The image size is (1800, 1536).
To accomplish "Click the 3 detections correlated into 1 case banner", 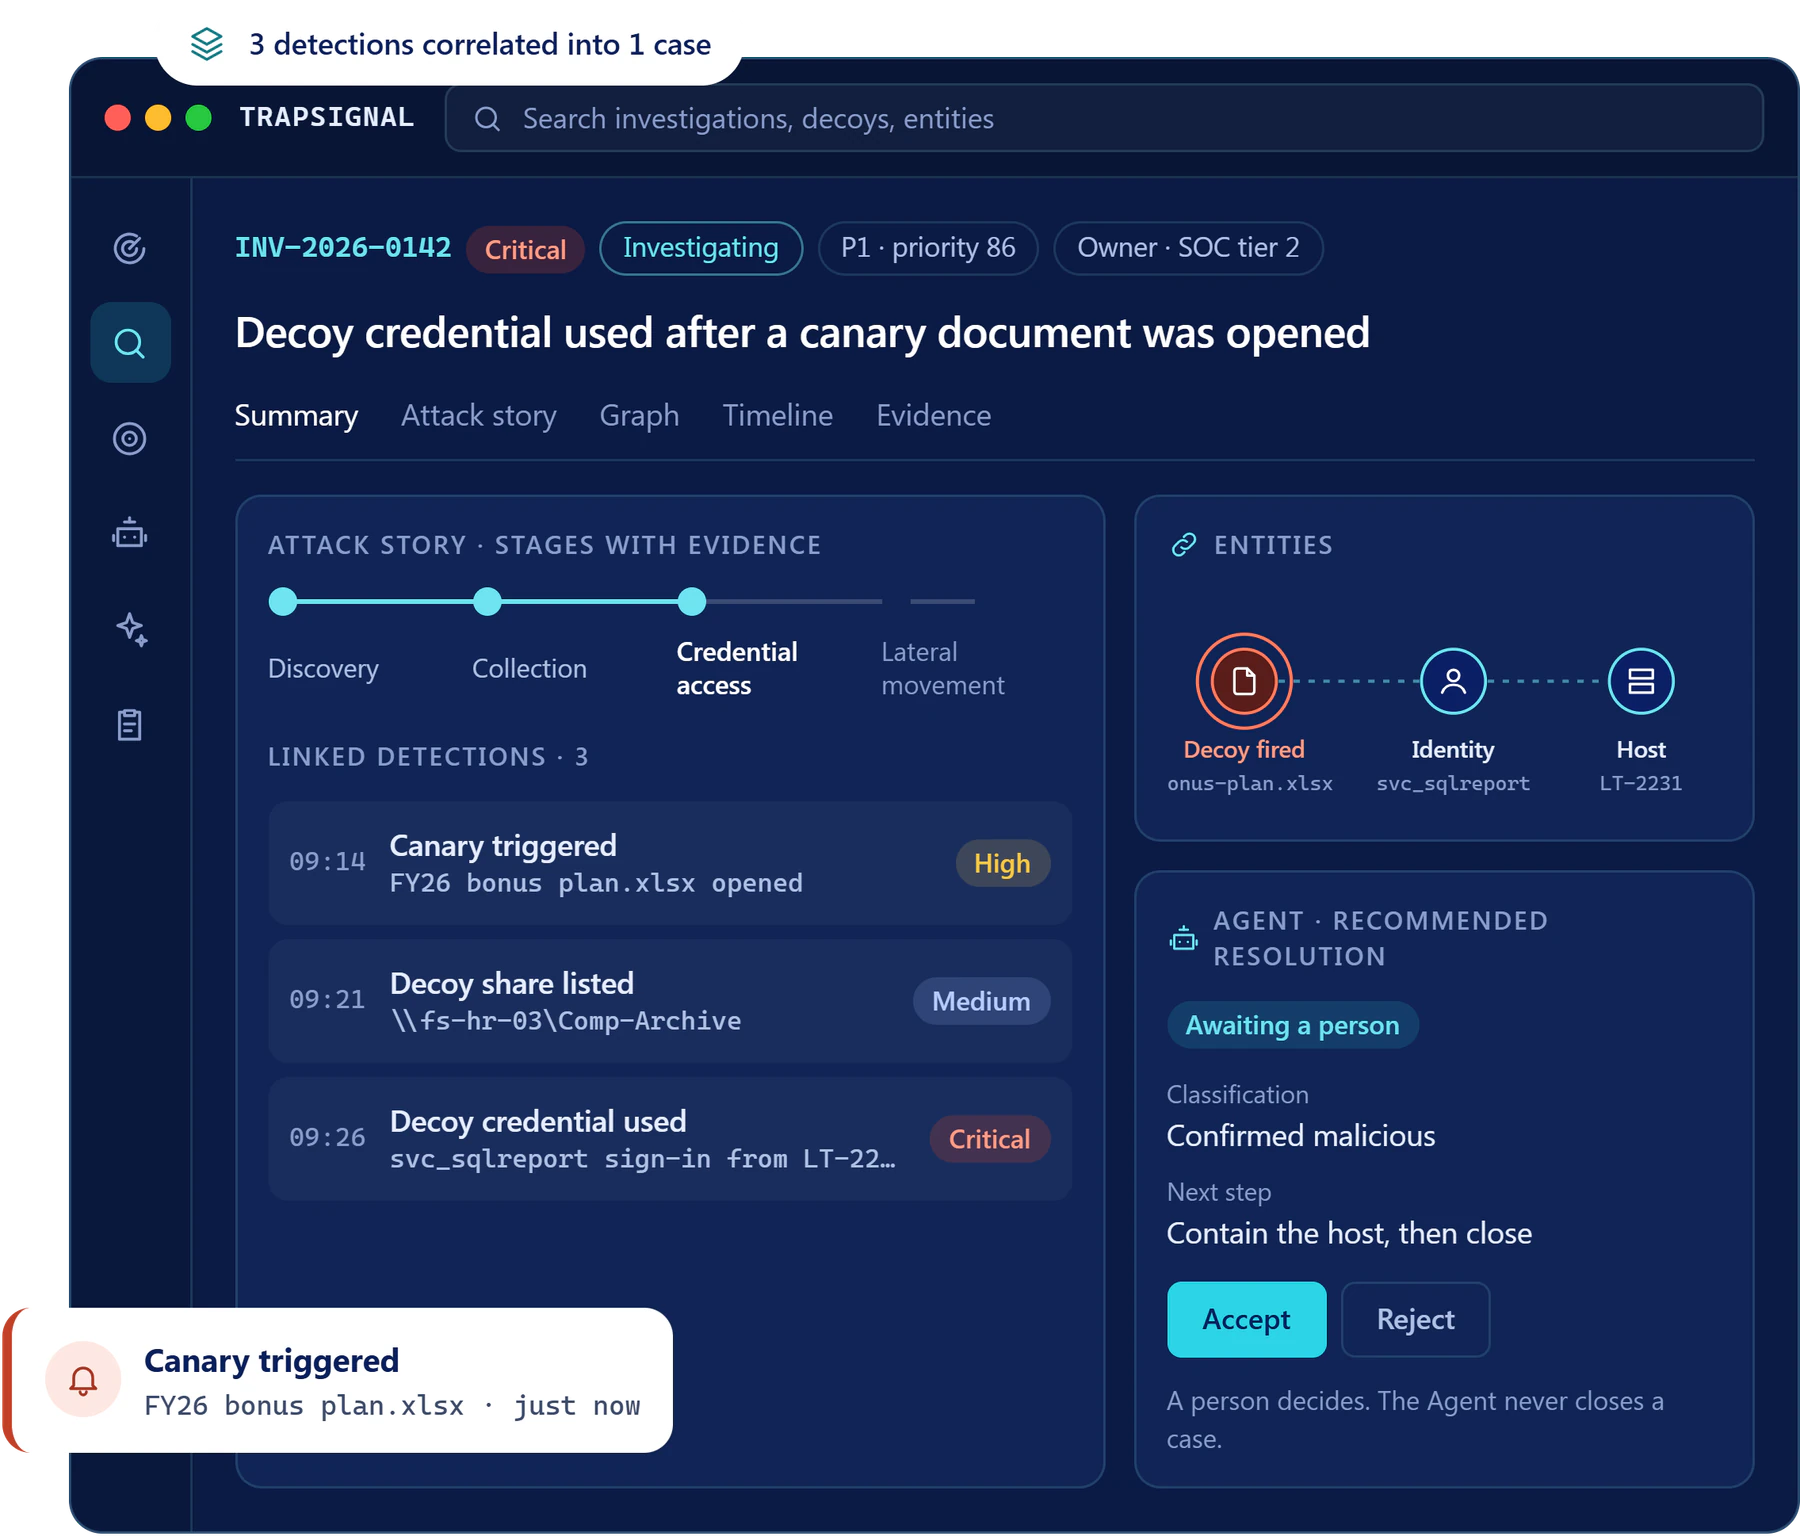I will (x=450, y=44).
